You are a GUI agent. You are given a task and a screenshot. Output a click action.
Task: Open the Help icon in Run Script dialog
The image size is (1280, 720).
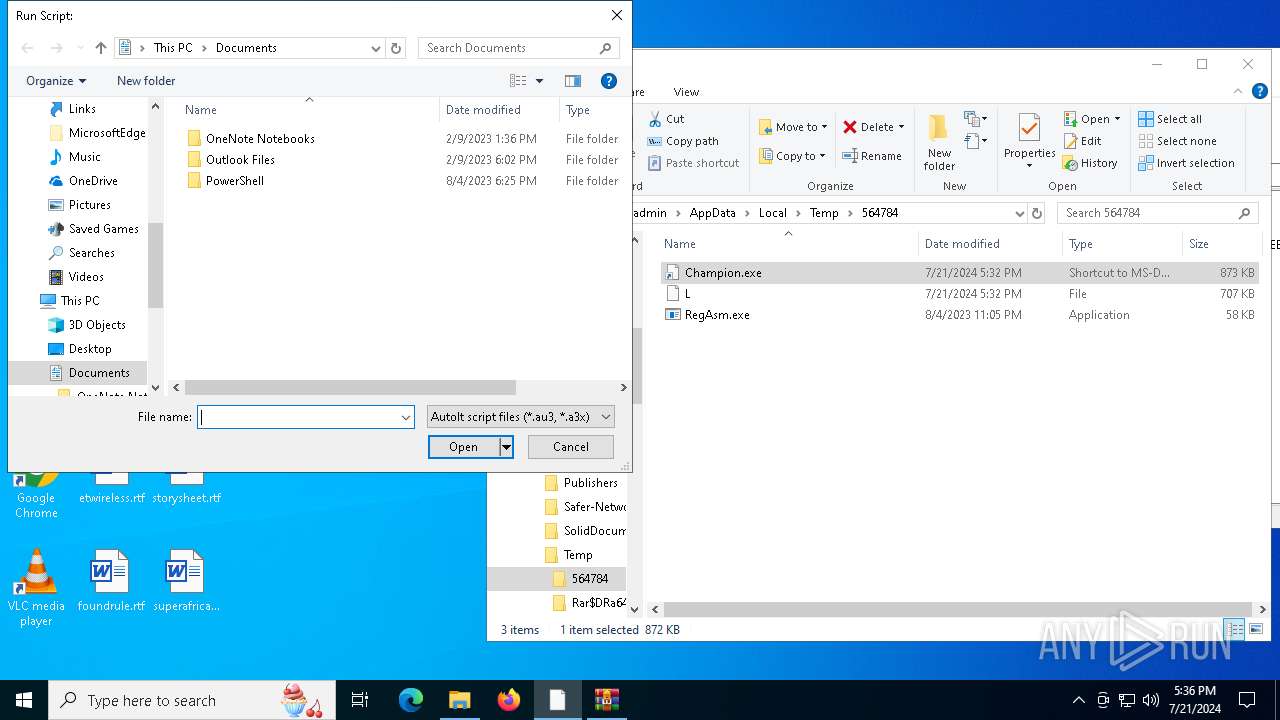point(608,81)
